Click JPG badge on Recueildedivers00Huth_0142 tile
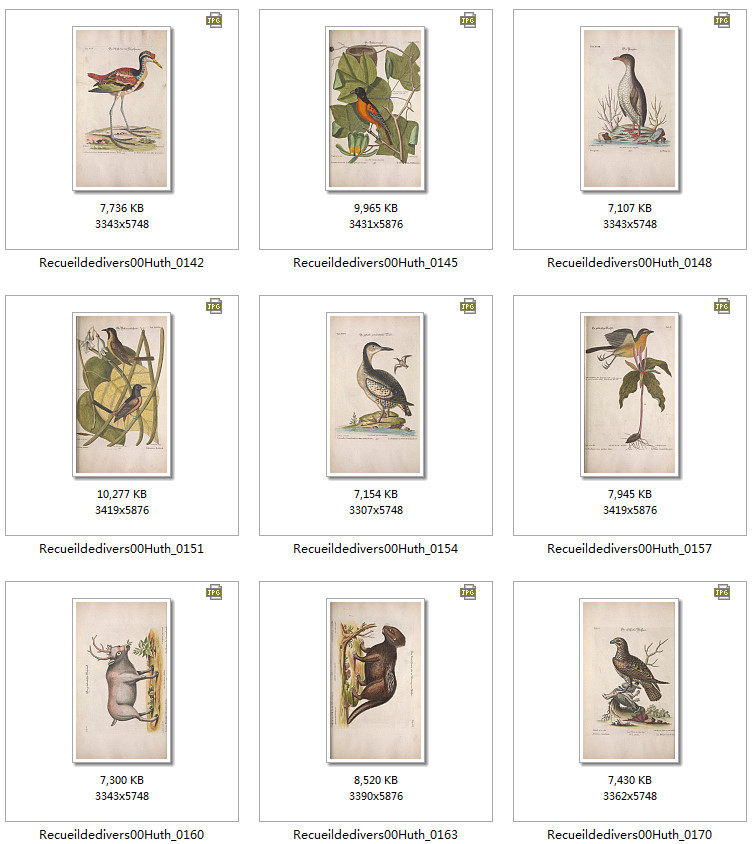 click(214, 20)
